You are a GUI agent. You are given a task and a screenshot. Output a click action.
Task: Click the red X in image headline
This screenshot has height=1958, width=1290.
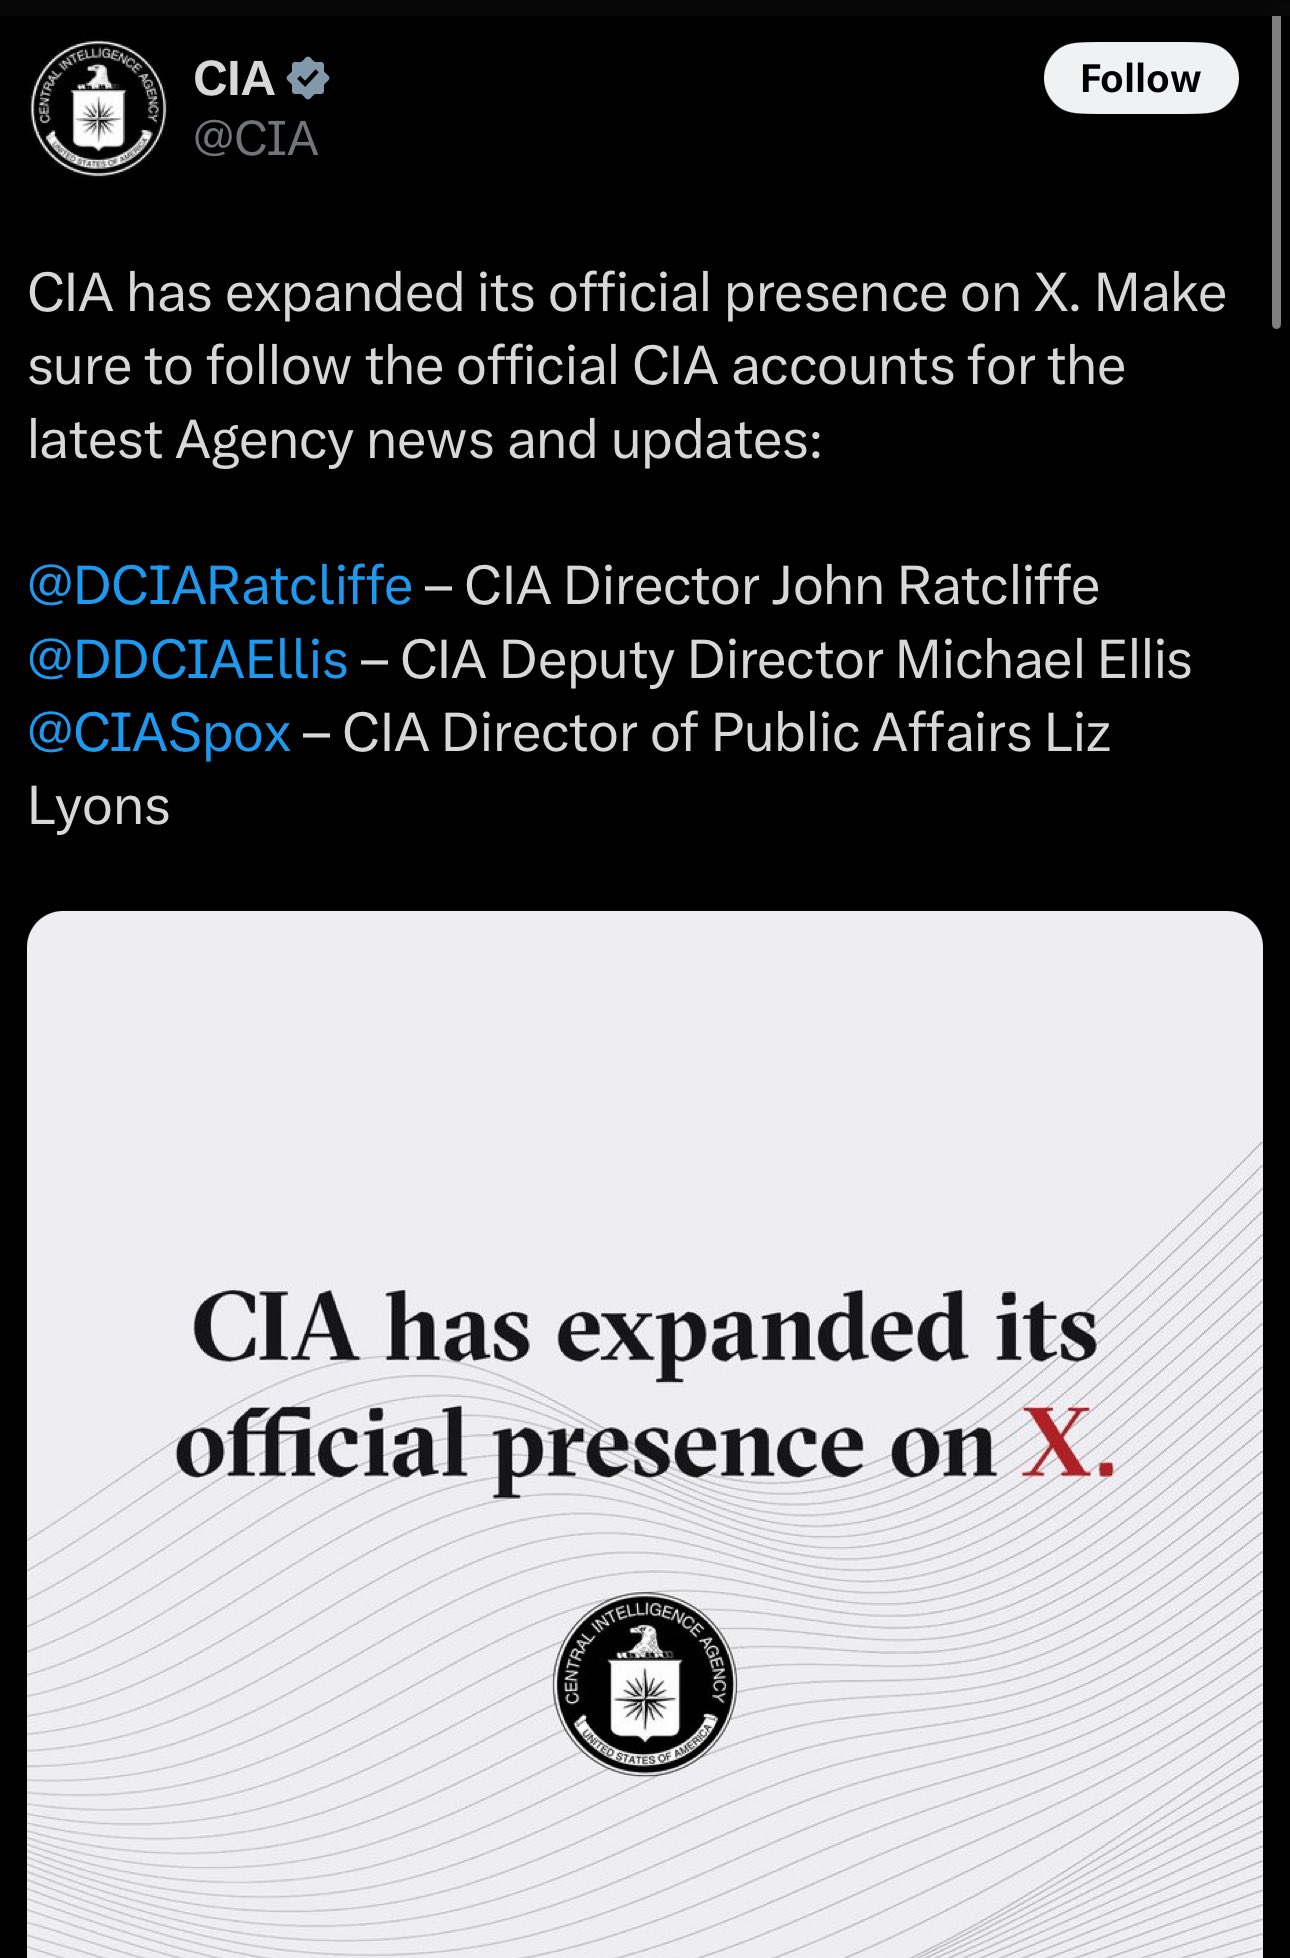(x=1068, y=1443)
